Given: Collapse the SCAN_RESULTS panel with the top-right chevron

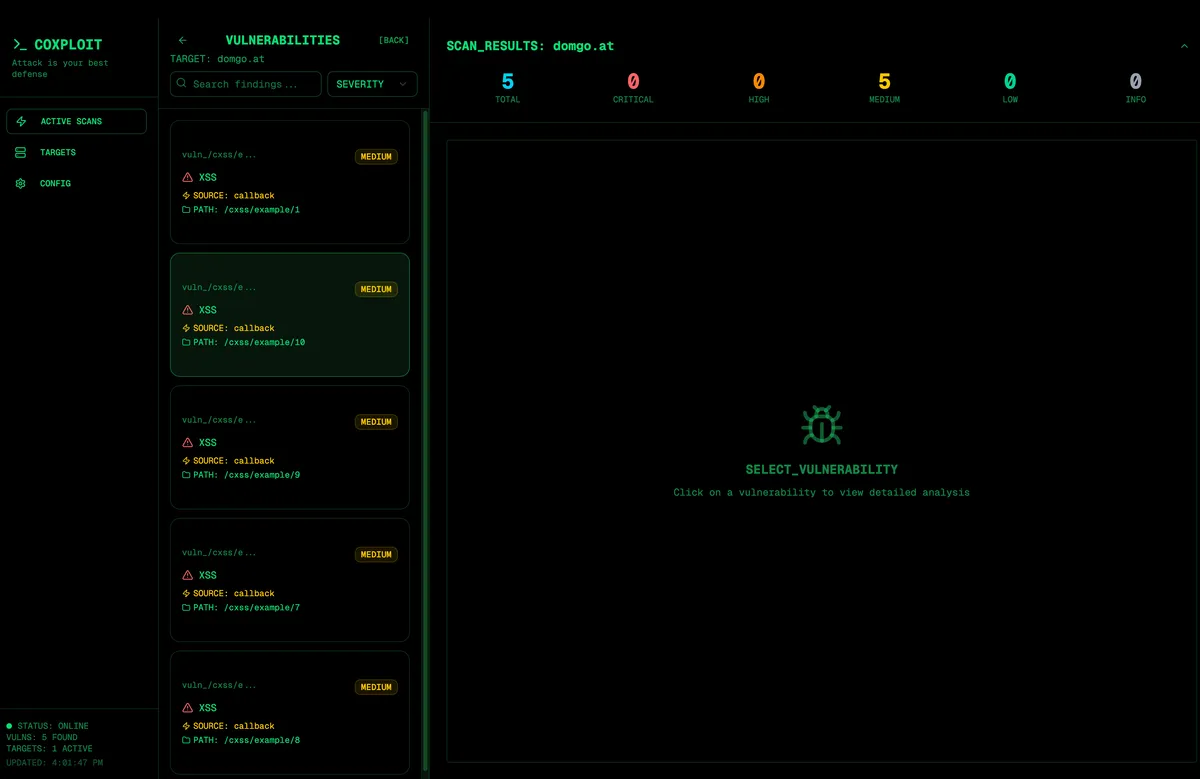Looking at the screenshot, I should [1186, 45].
